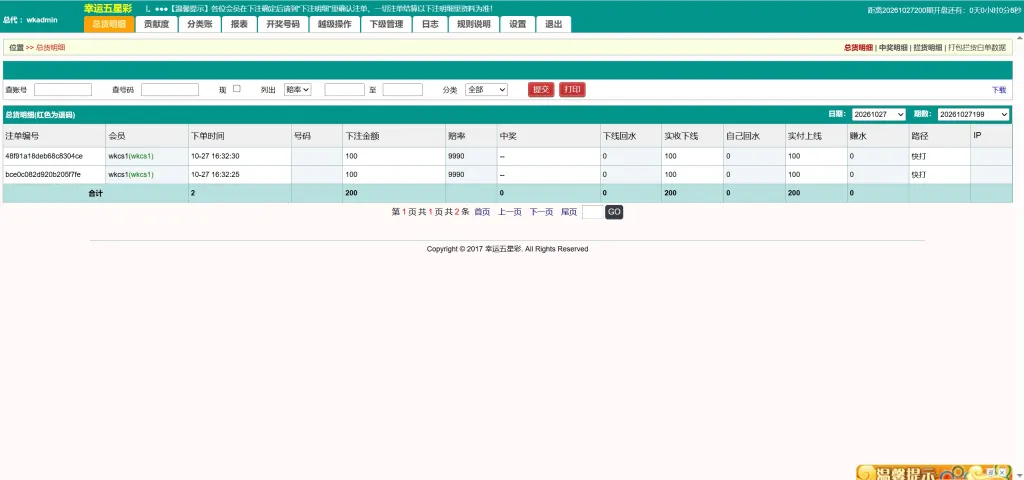Expand the 分类 全部 dropdown
Image resolution: width=1024 pixels, height=480 pixels.
pyautogui.click(x=486, y=89)
